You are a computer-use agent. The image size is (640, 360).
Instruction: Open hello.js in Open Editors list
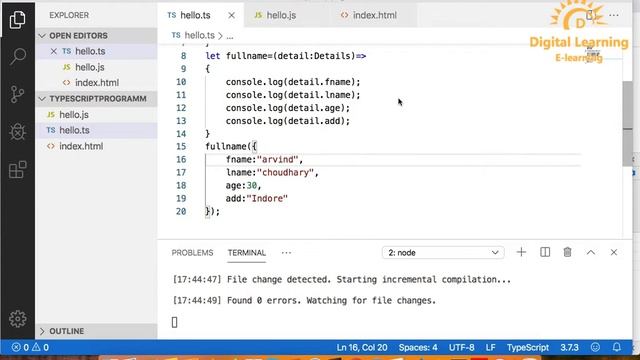[x=96, y=67]
